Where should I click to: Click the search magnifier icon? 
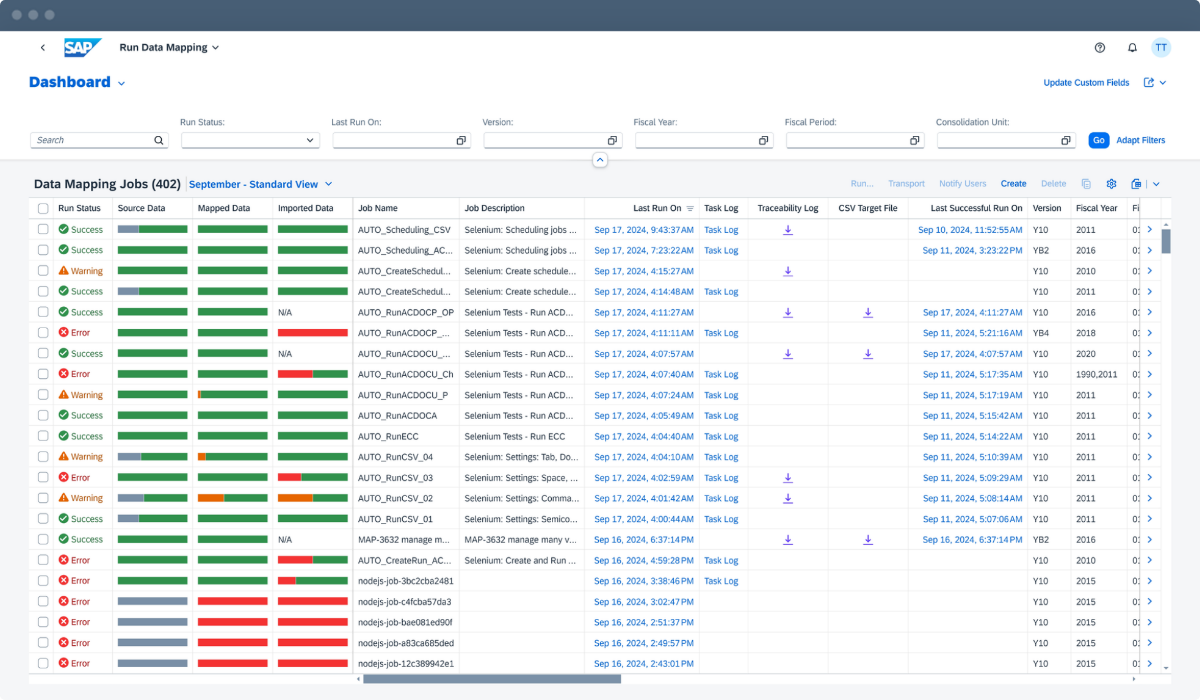[x=158, y=141]
